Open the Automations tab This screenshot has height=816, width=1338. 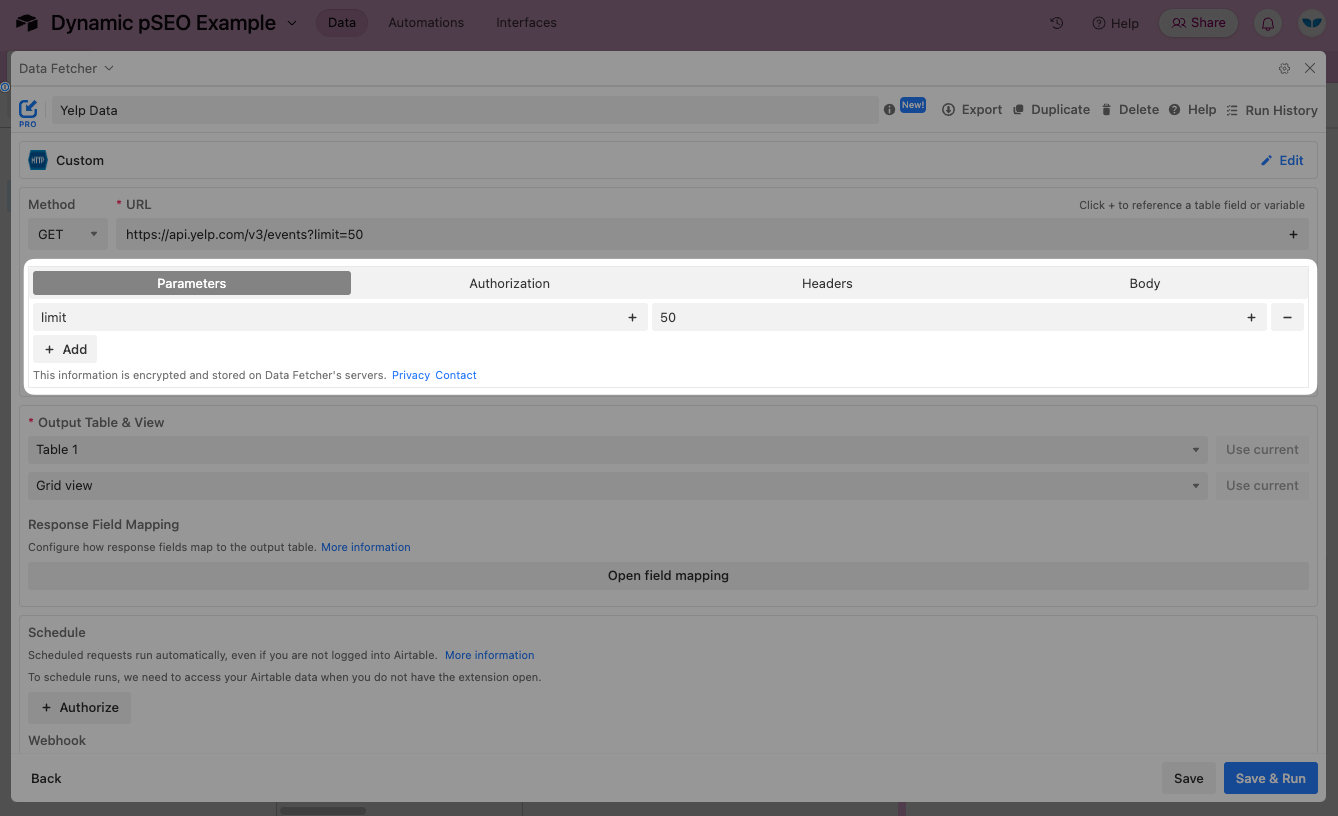pos(426,22)
